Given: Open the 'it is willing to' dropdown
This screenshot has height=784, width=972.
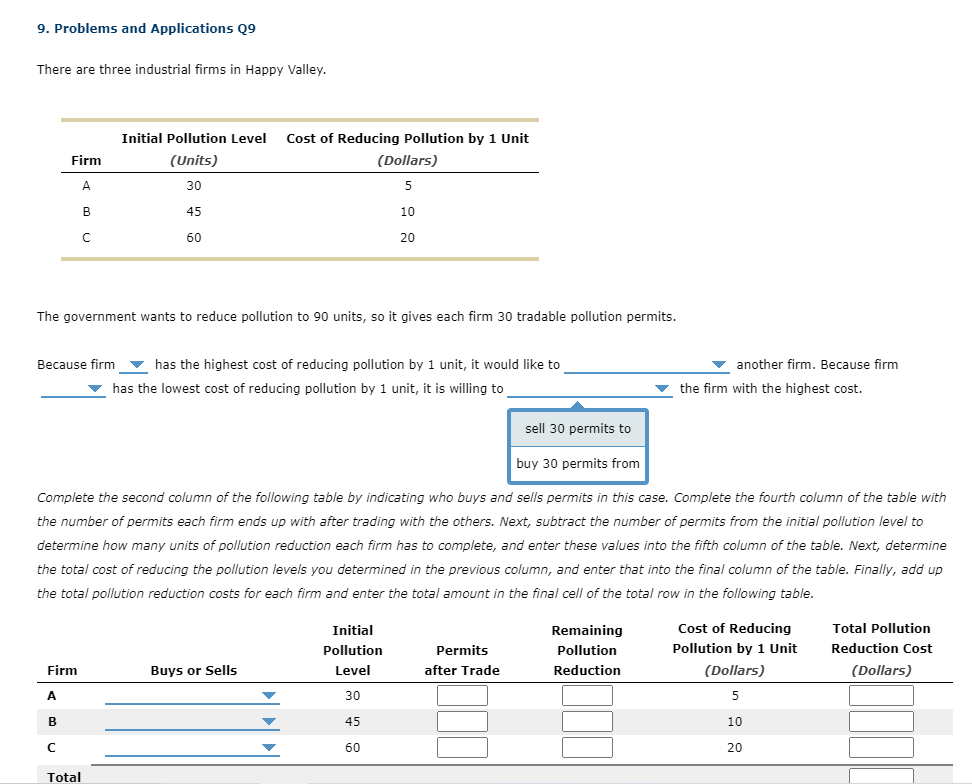Looking at the screenshot, I should pyautogui.click(x=590, y=389).
